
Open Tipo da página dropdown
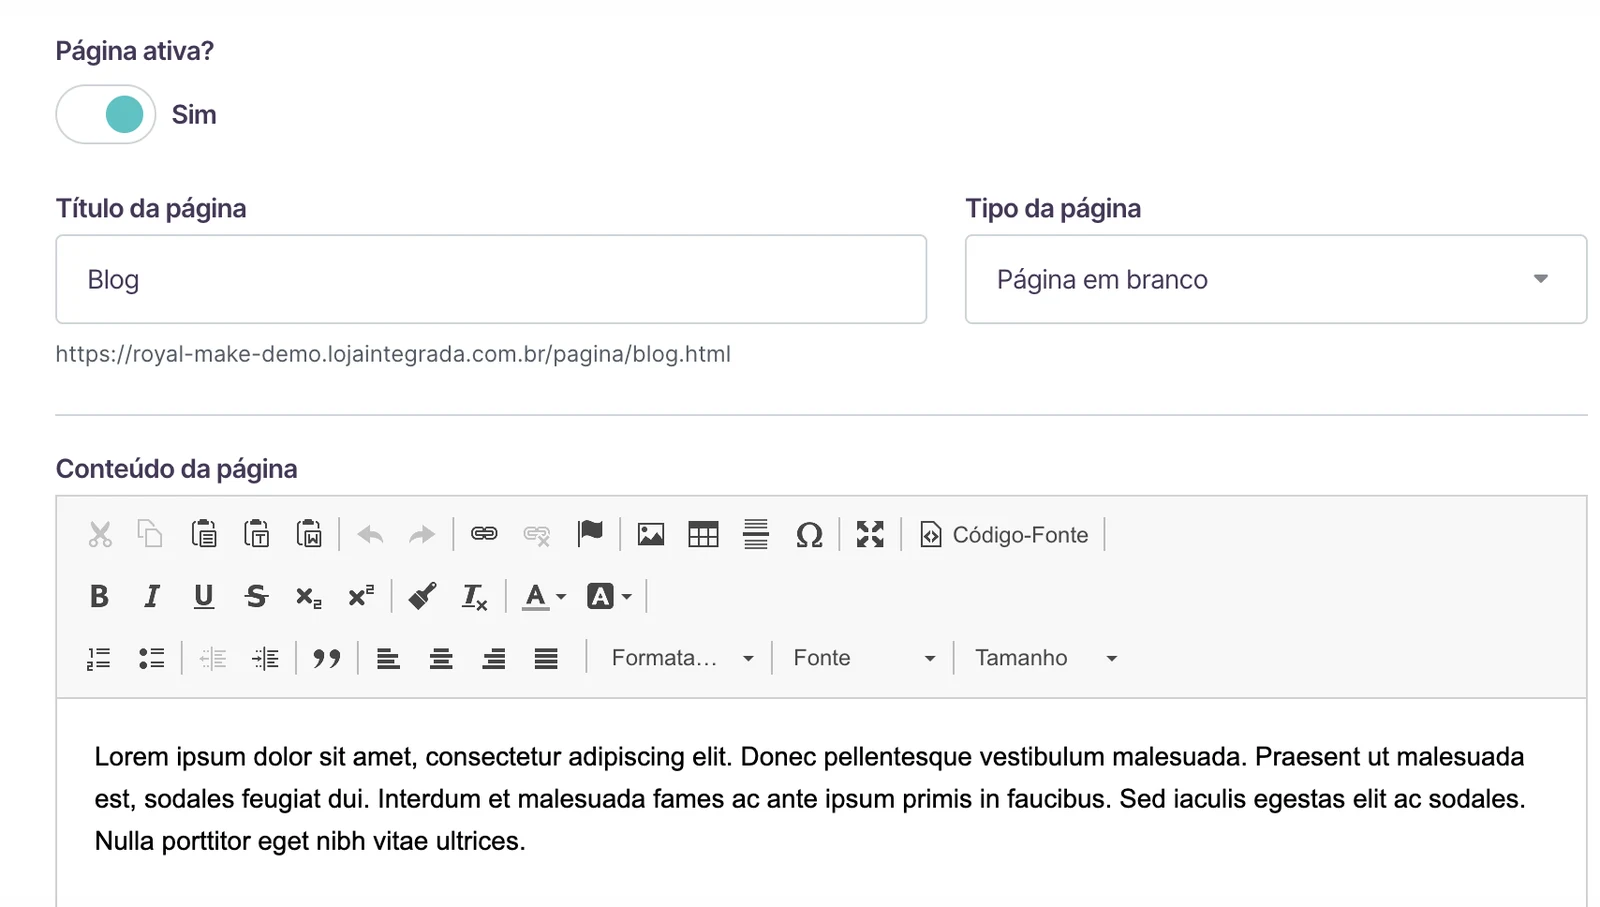(1276, 279)
